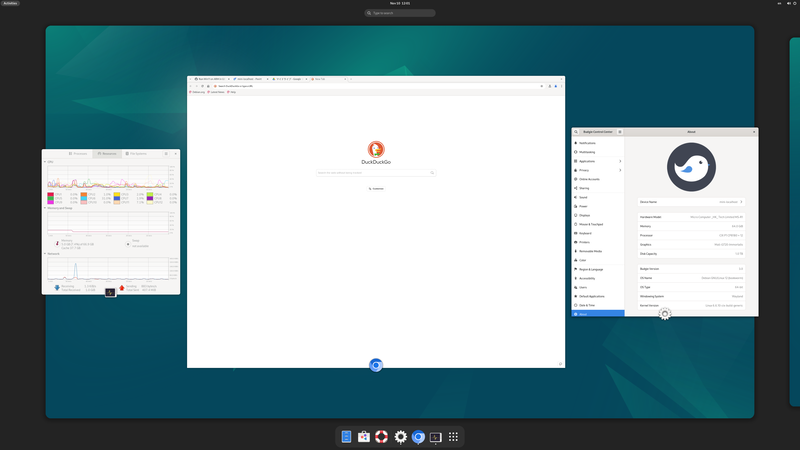This screenshot has width=800, height=450.
Task: Click Activities in the top bar
Action: click(10, 3)
